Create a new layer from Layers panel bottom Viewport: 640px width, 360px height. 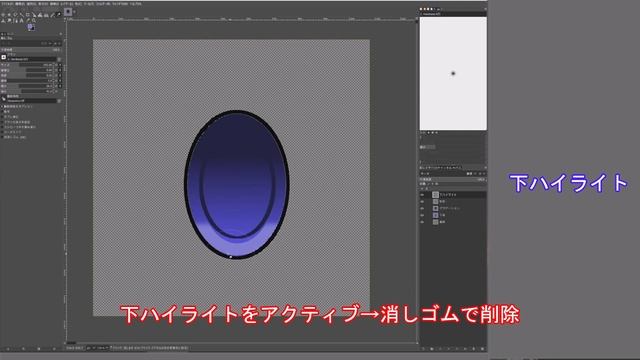[423, 349]
